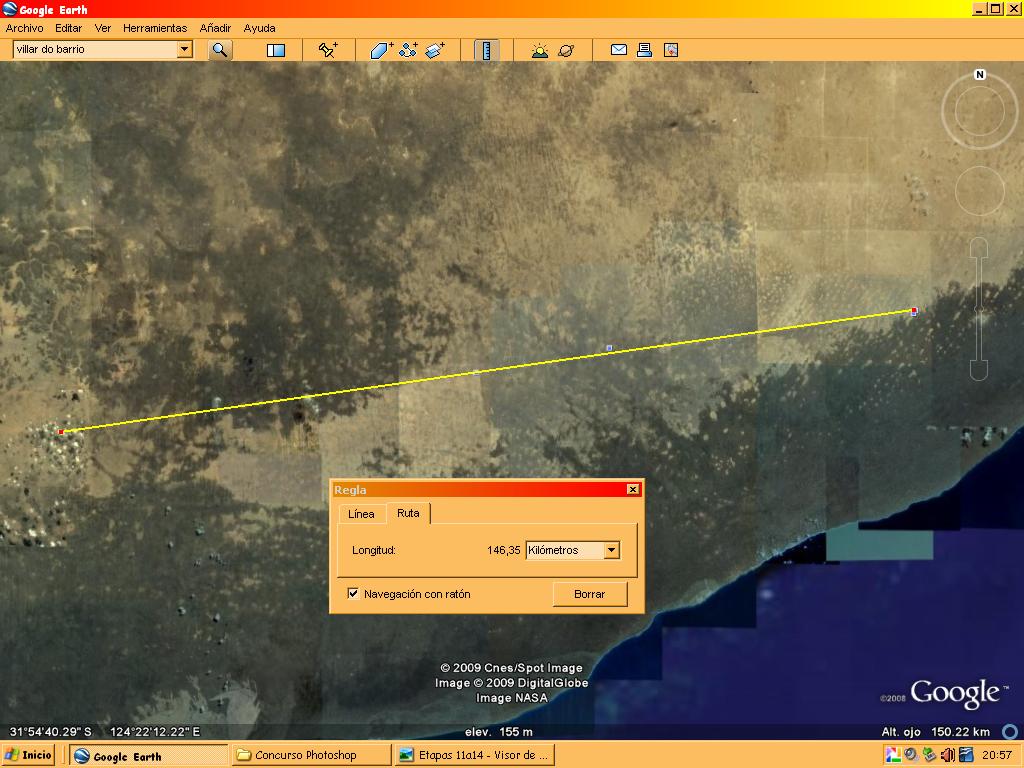1024x768 pixels.
Task: Click the 31°54'40.29" S latitude readout
Action: [50, 731]
